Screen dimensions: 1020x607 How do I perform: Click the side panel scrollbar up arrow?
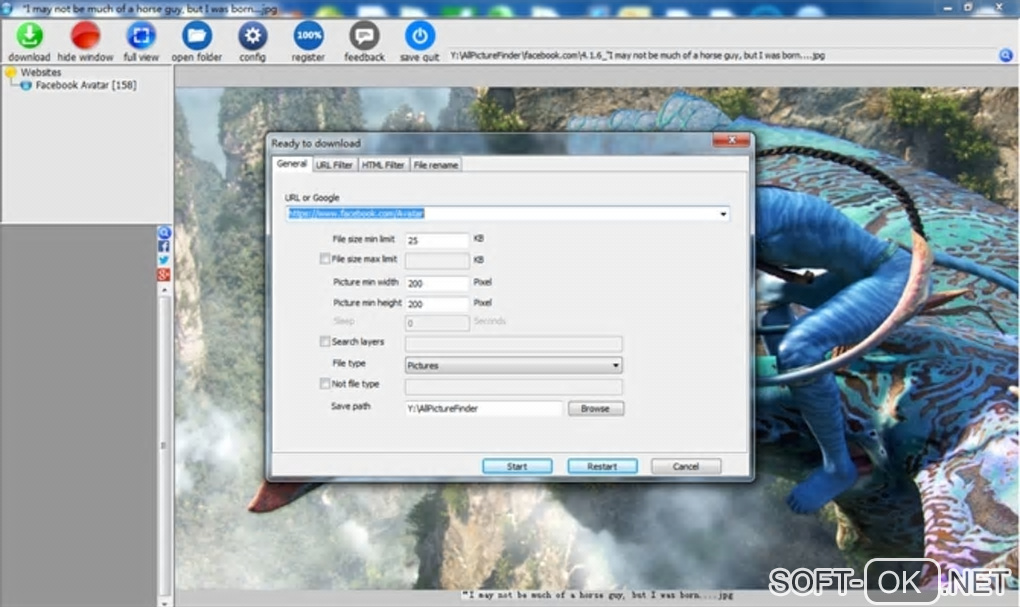164,290
